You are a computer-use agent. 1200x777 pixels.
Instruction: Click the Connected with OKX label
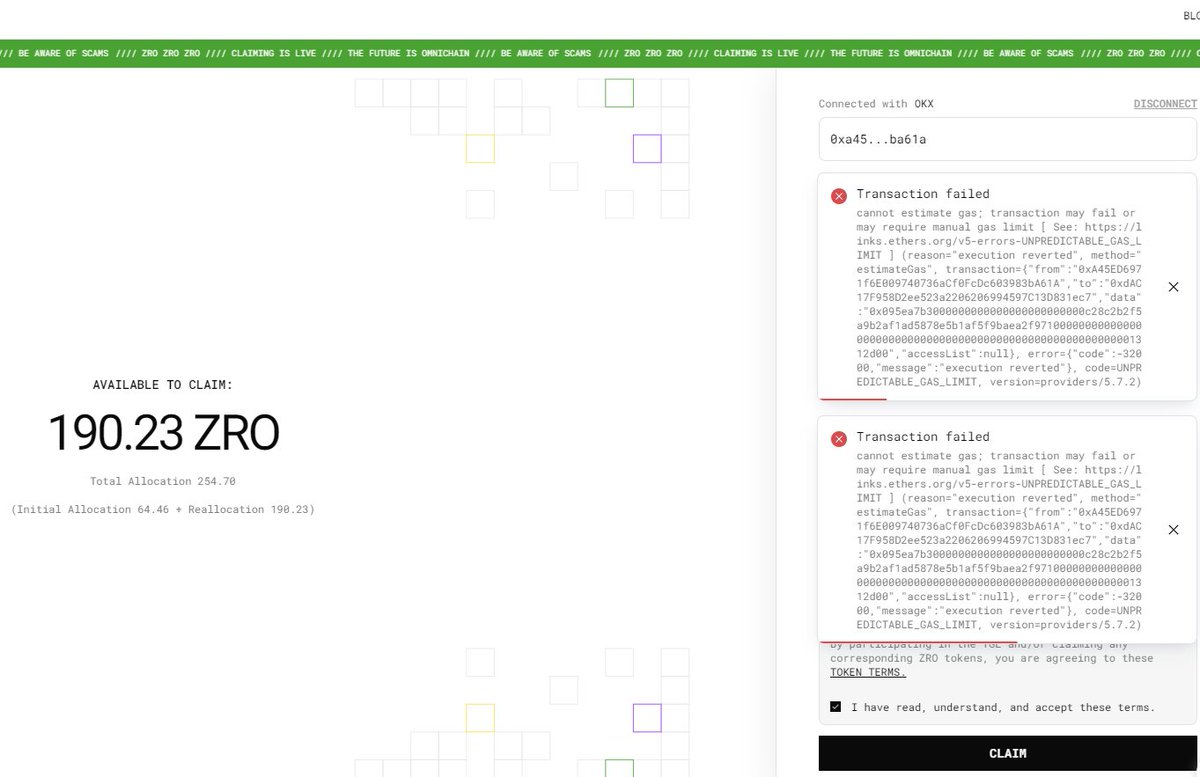click(876, 104)
